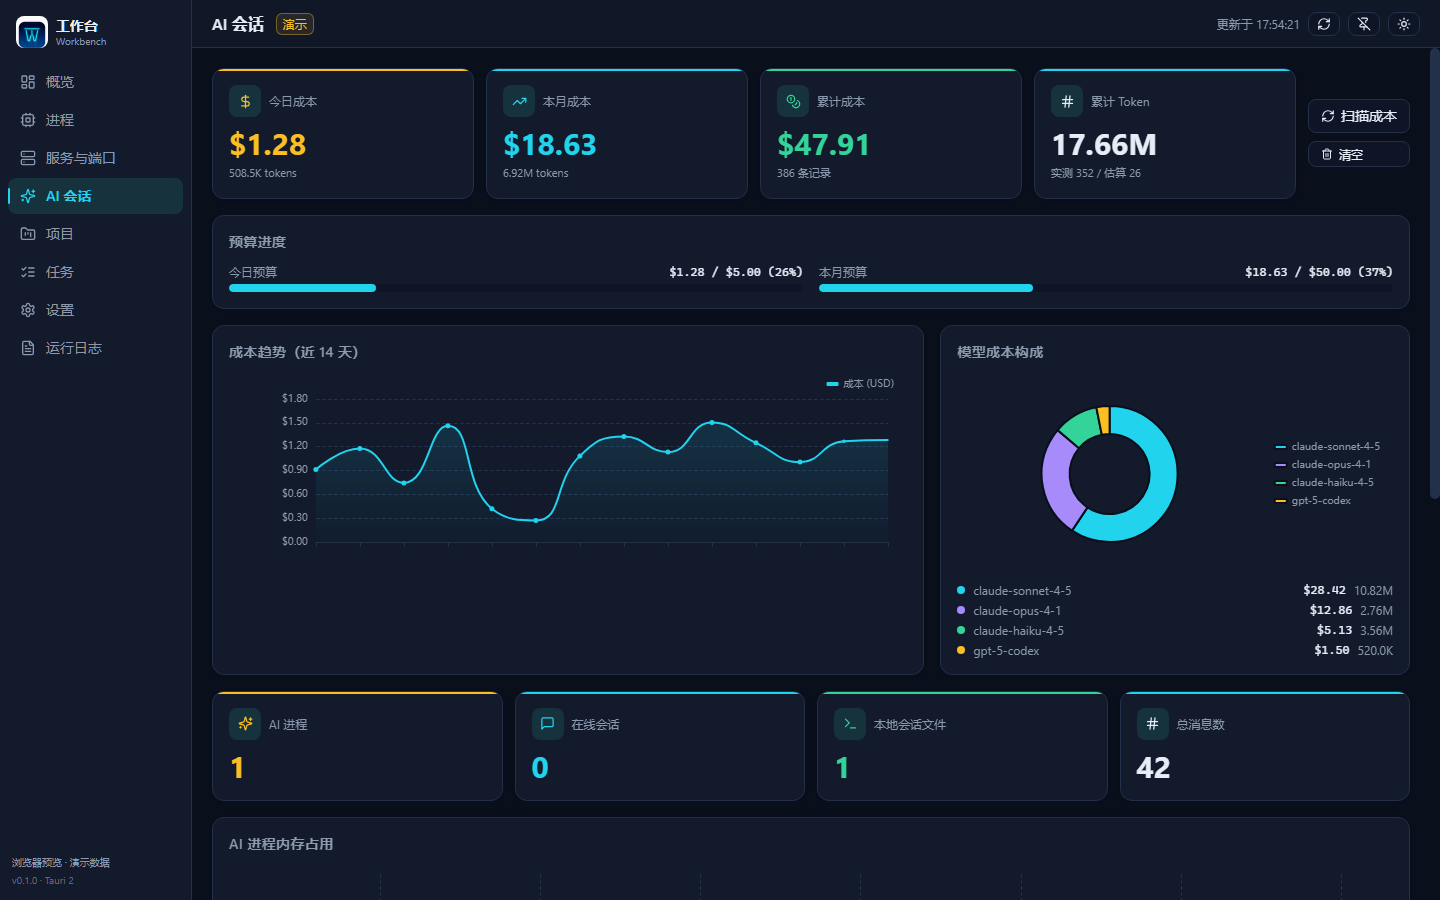Click the trend arrow icon on 本月成本 card
The width and height of the screenshot is (1440, 900).
pos(519,101)
